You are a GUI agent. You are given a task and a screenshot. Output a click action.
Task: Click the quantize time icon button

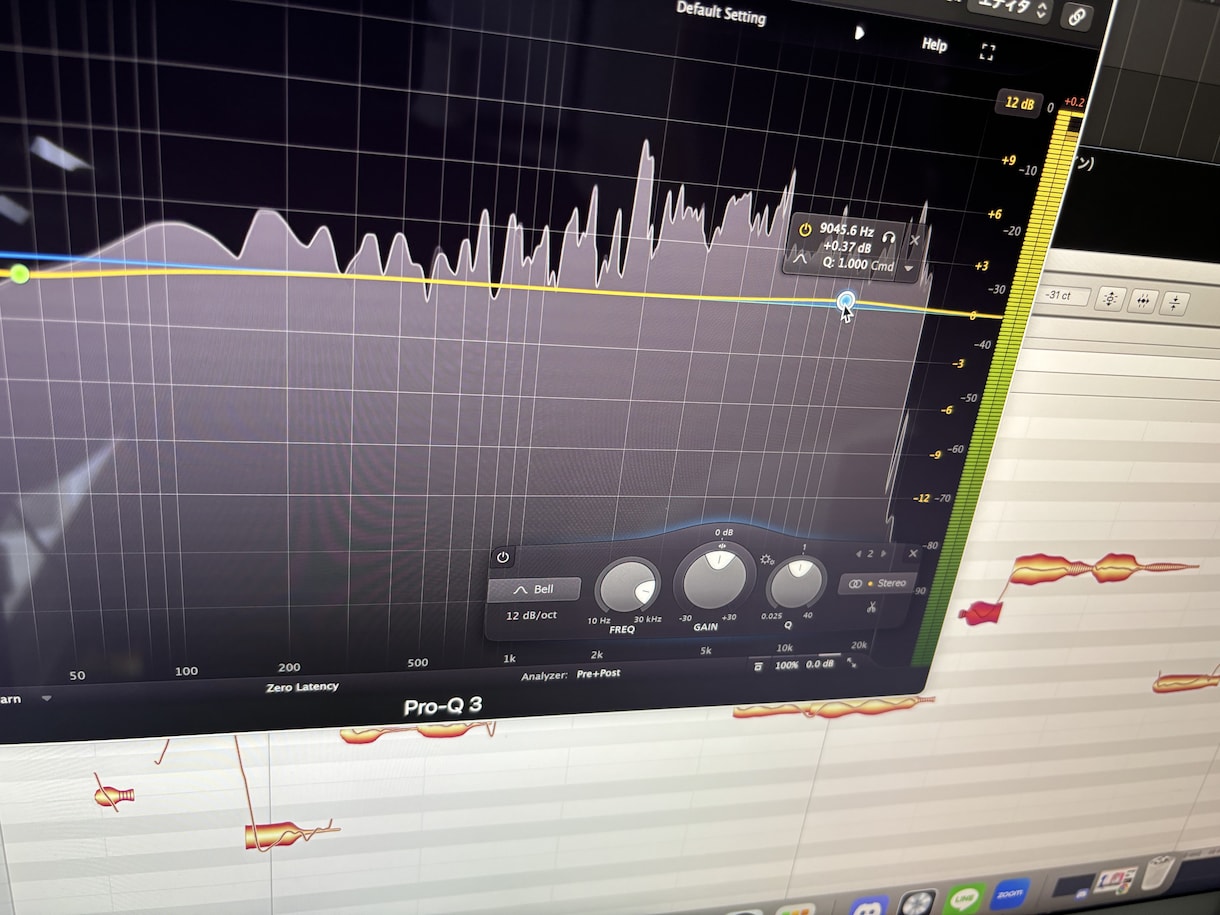point(1144,301)
